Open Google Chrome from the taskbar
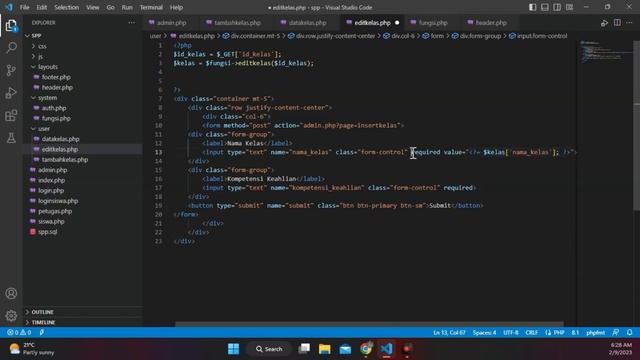 coord(366,349)
